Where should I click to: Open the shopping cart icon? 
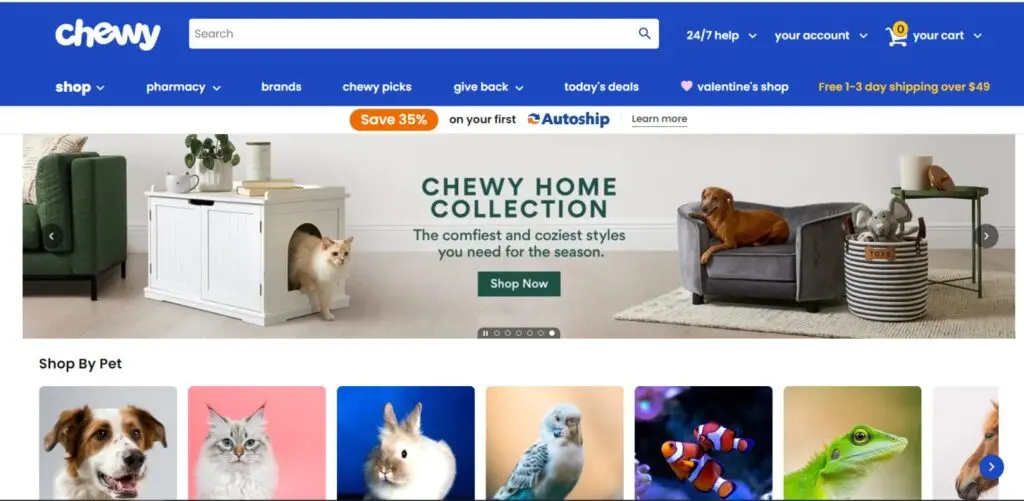[897, 35]
